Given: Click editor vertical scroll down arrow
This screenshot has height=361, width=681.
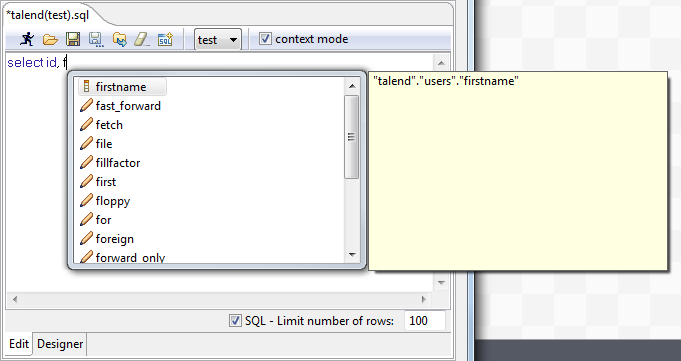Looking at the screenshot, I should point(441,283).
